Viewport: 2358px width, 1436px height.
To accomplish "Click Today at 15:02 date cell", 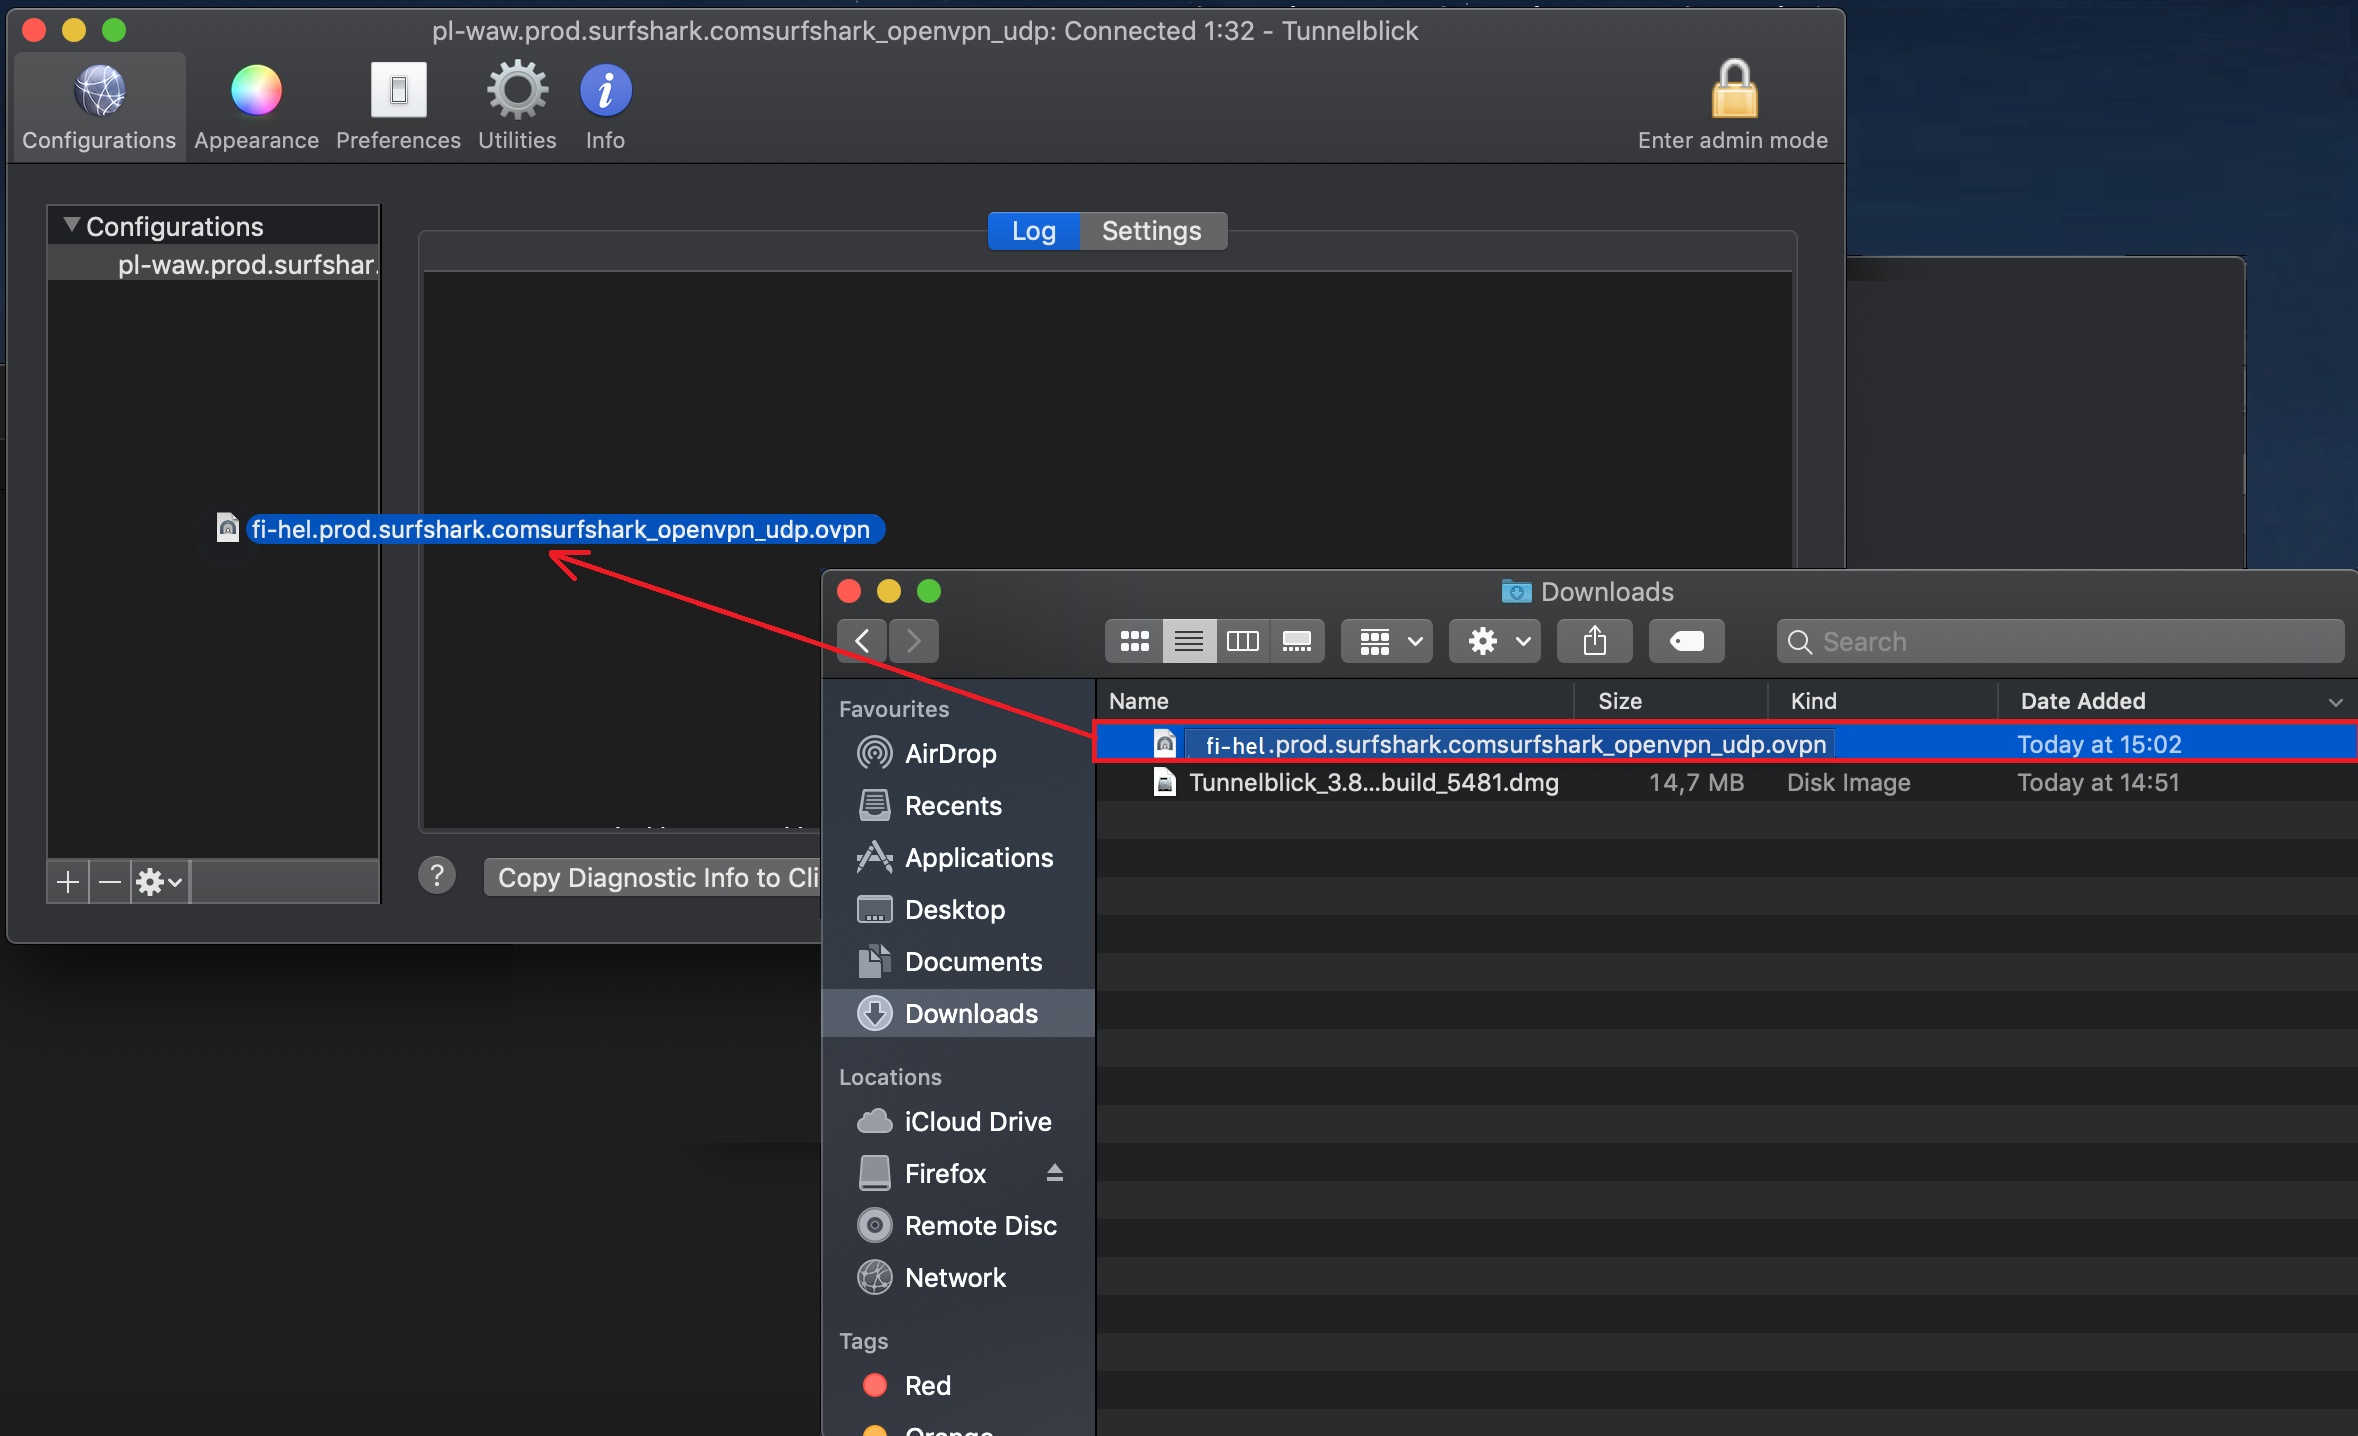I will tap(2099, 744).
